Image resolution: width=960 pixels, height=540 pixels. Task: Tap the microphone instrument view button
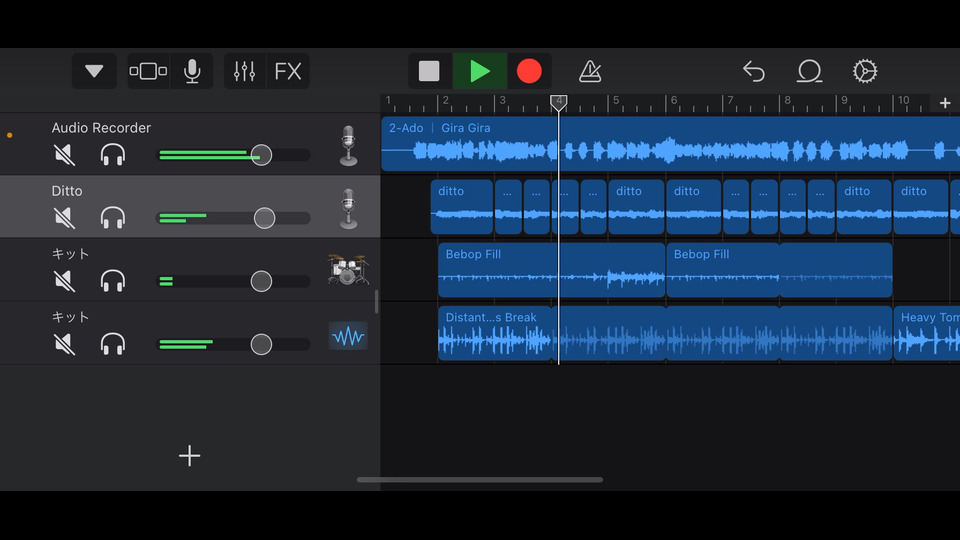[x=192, y=71]
